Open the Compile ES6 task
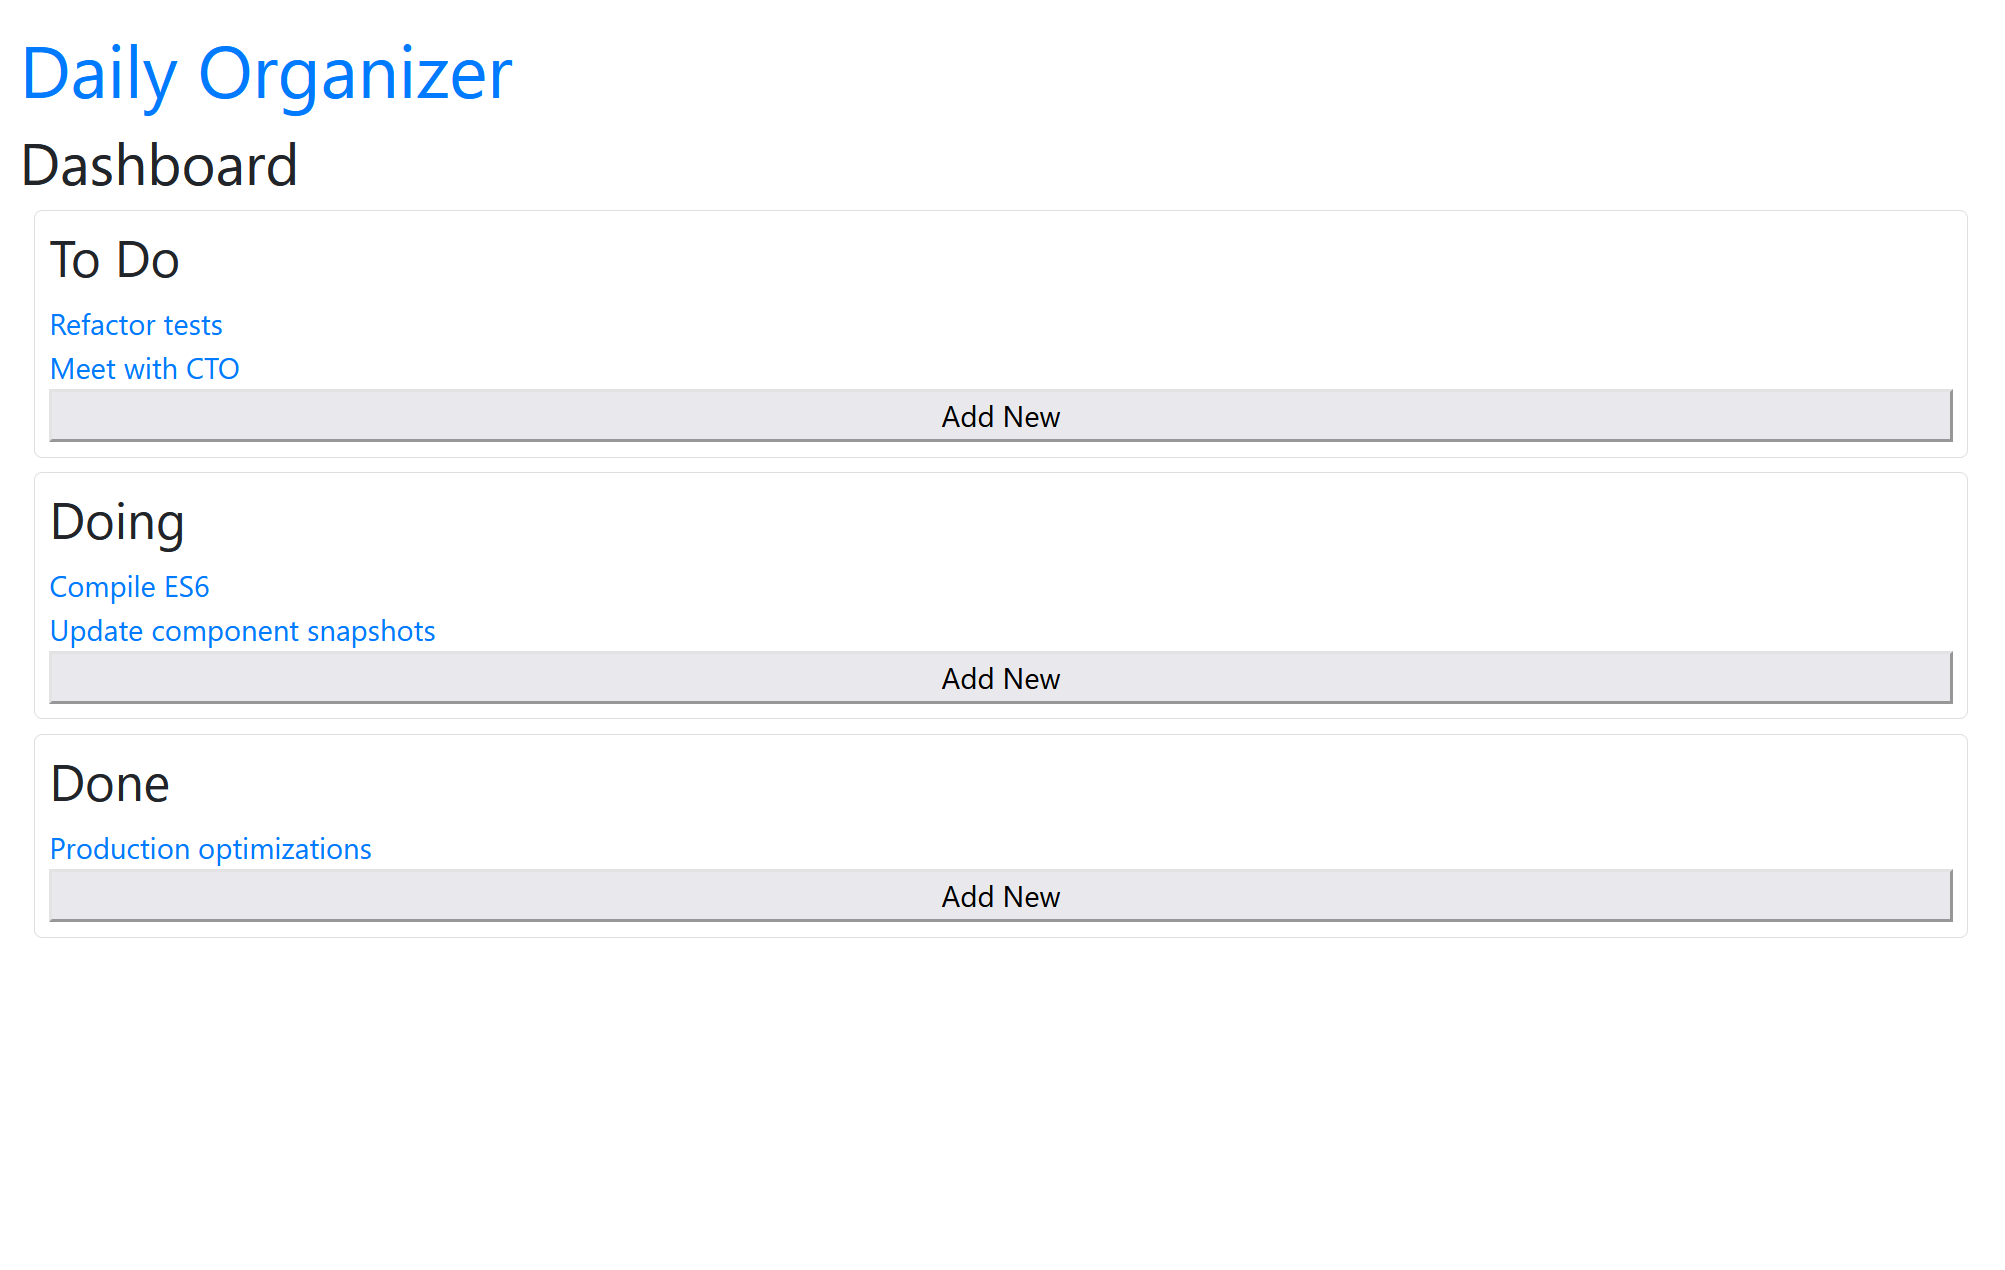The image size is (2005, 1270). (x=129, y=587)
